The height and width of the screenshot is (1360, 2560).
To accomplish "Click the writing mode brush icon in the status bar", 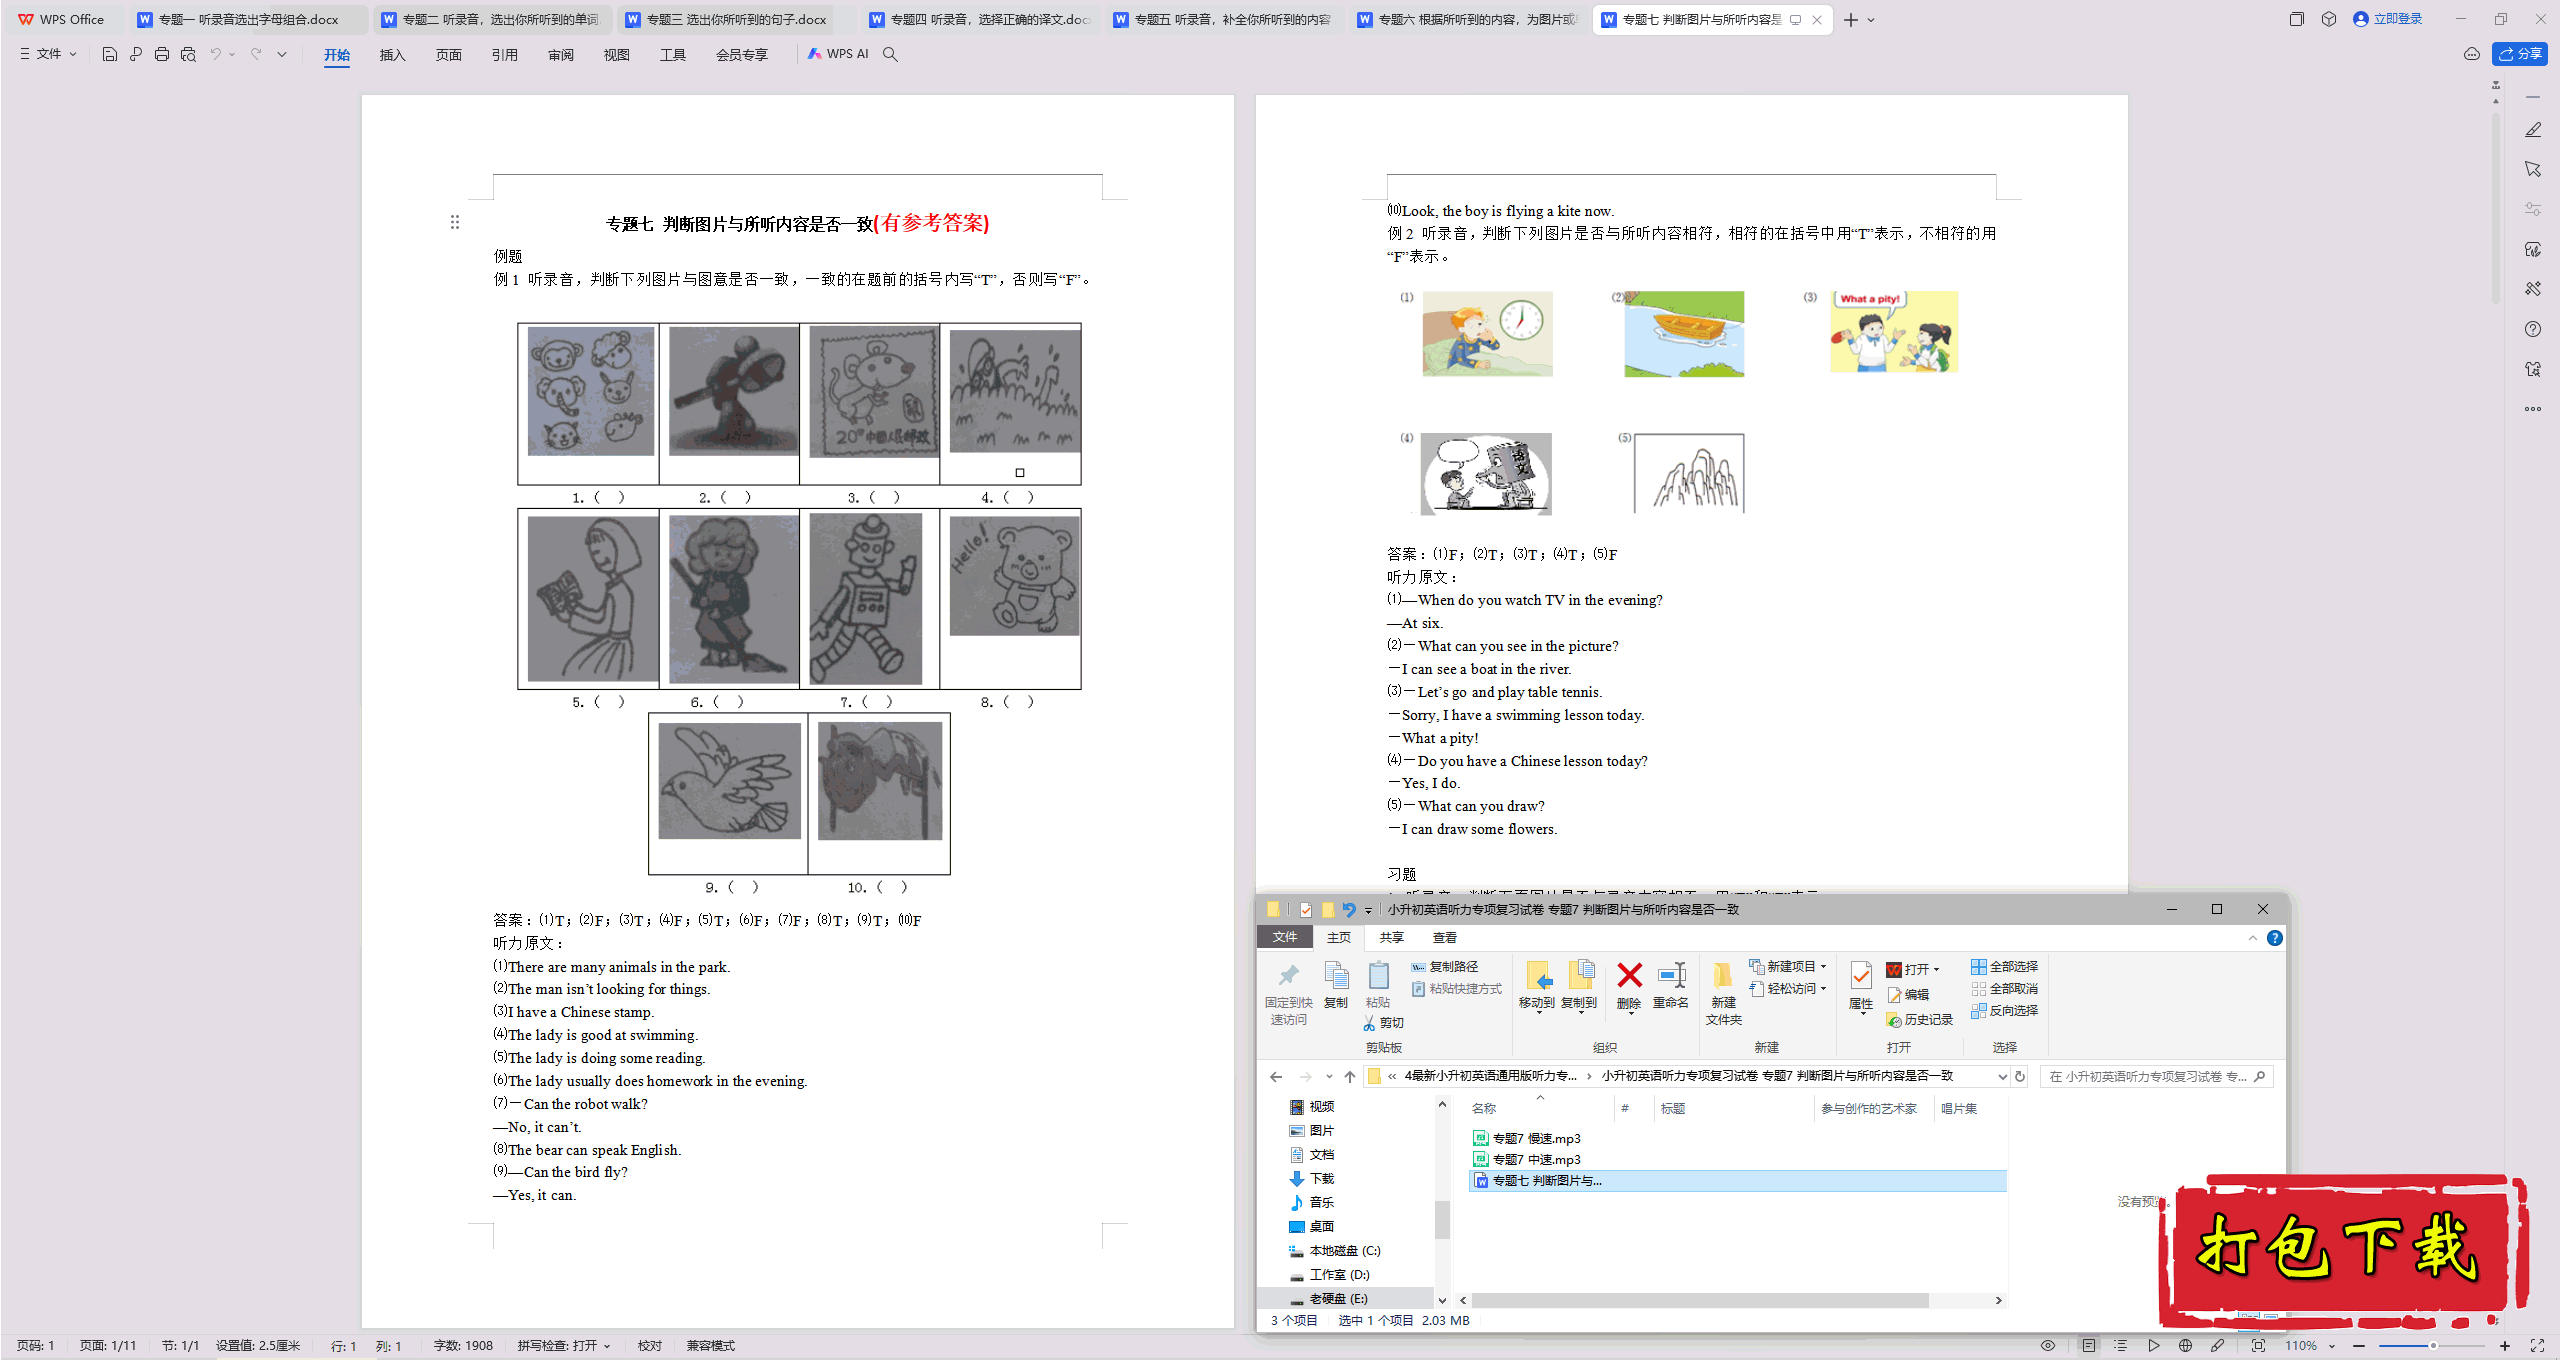I will coord(2217,1345).
